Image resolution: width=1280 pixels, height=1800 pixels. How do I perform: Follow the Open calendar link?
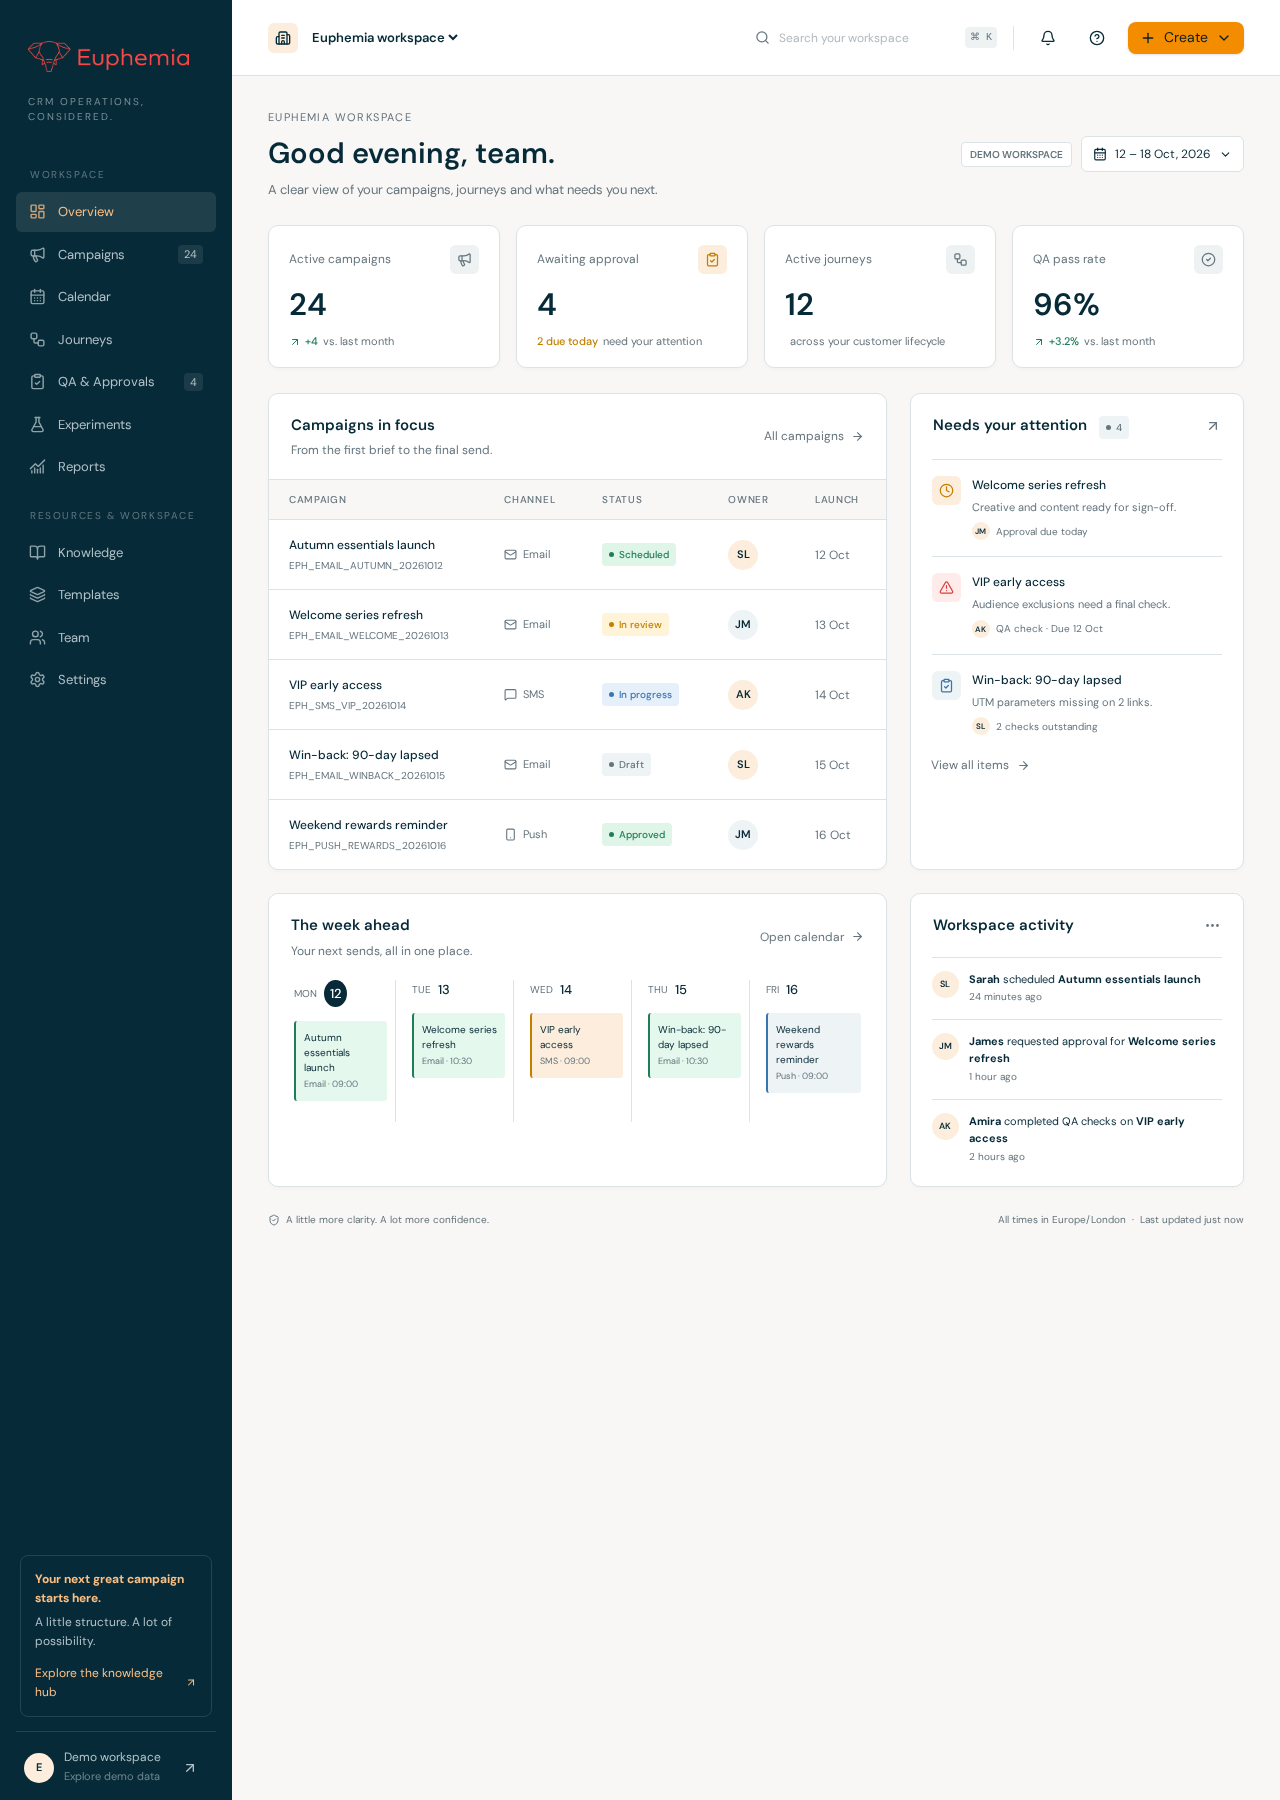coord(811,937)
